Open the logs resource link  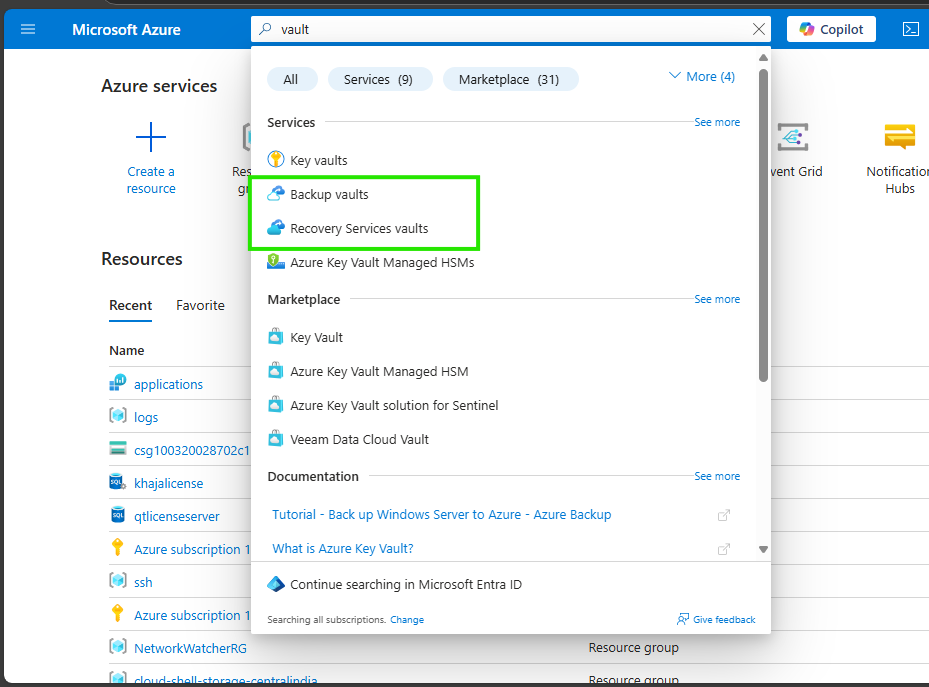pyautogui.click(x=146, y=417)
